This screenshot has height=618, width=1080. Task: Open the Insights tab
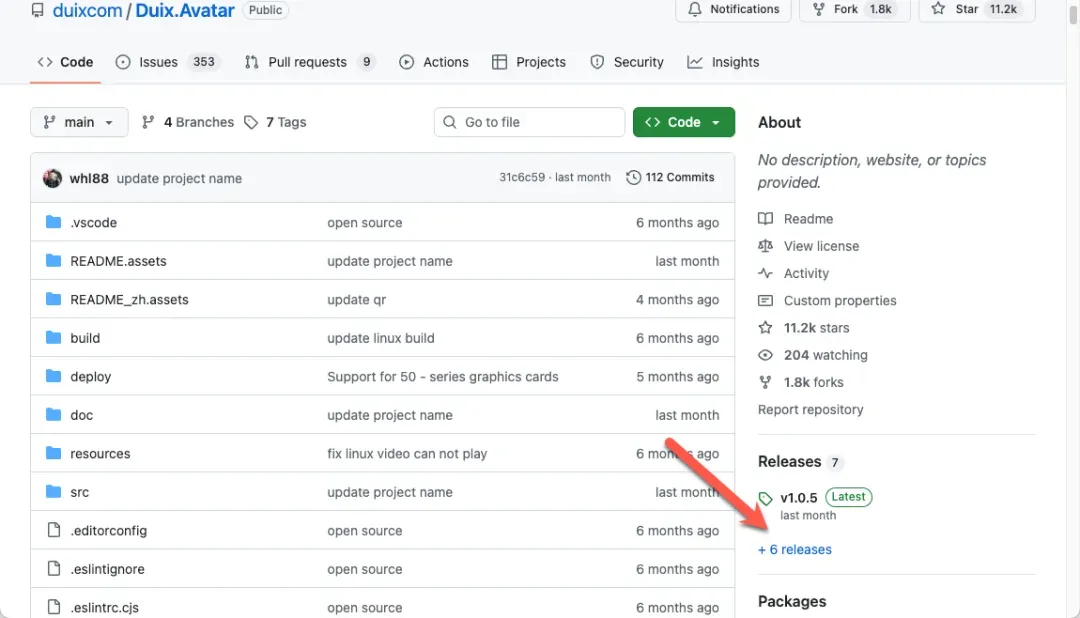pos(723,62)
